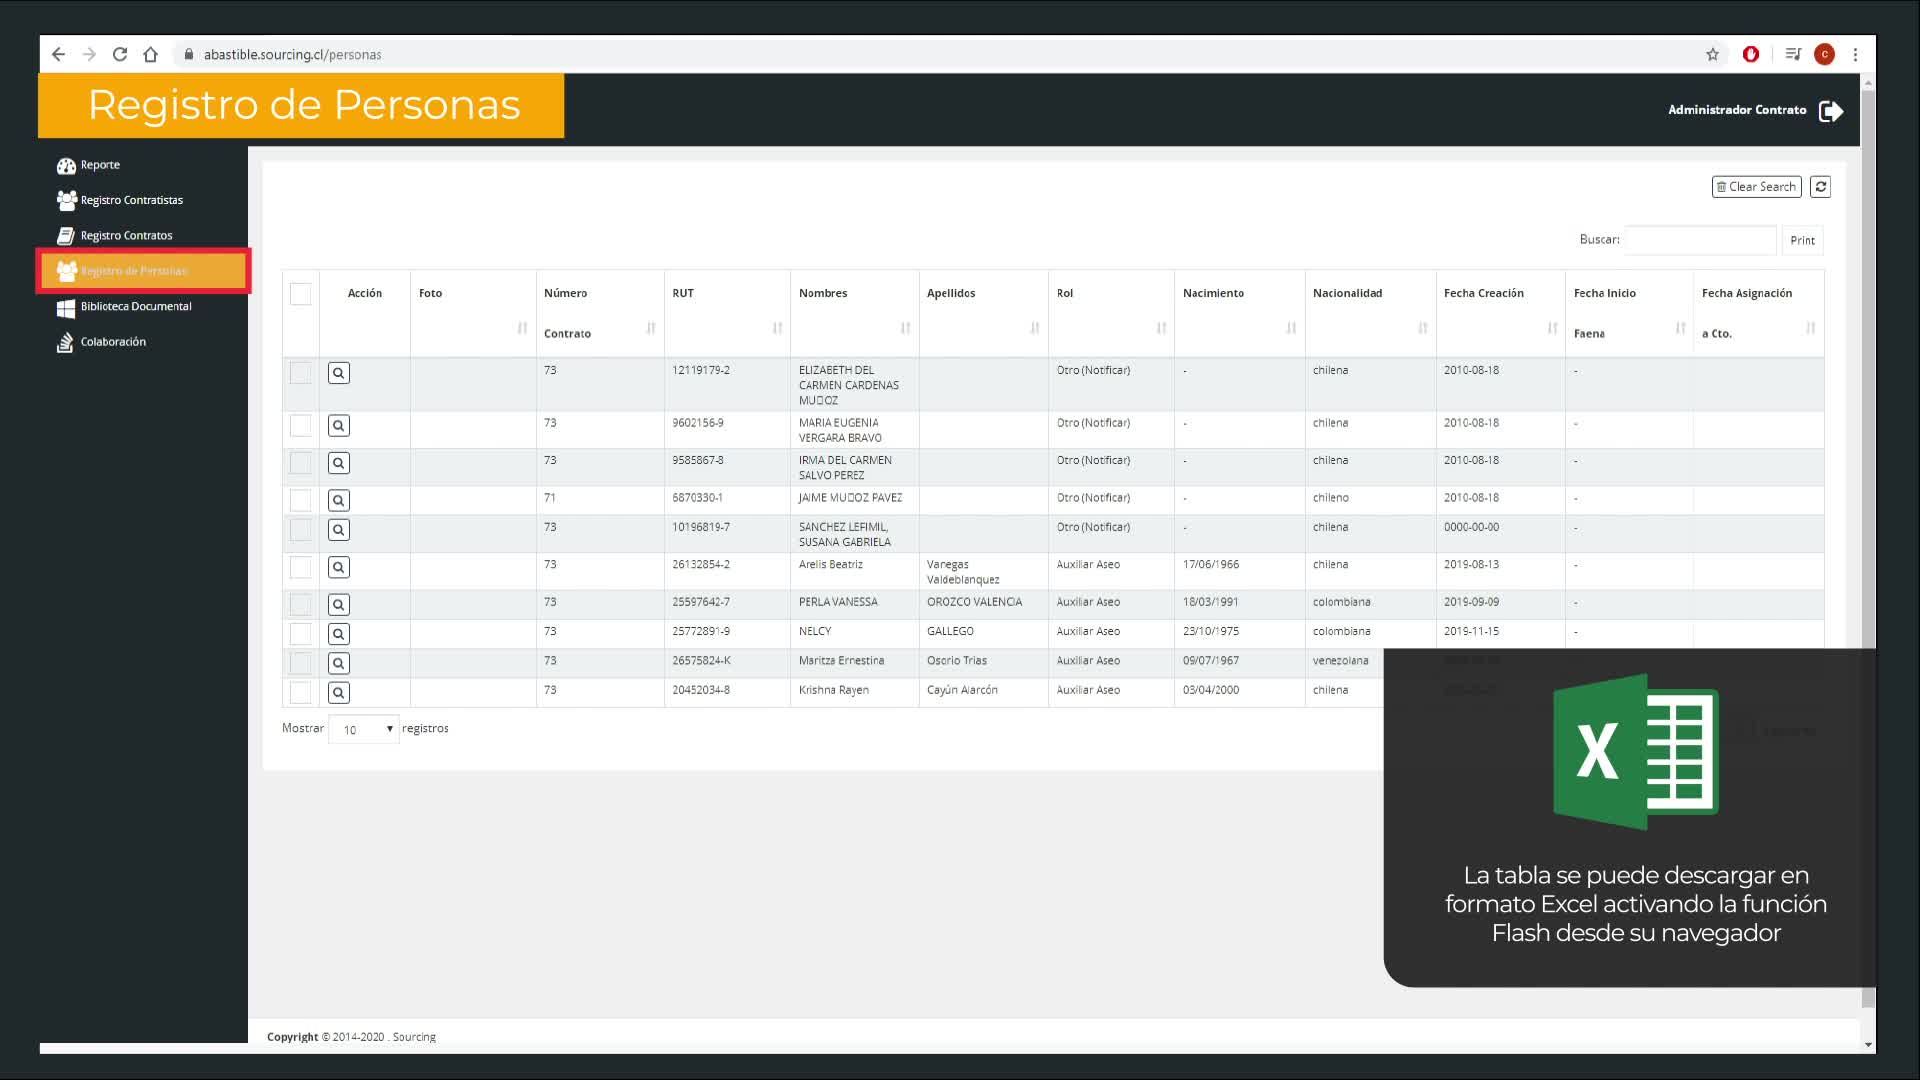Check the box for NELCY GALLEGO row
1920x1080 pixels.
300,633
